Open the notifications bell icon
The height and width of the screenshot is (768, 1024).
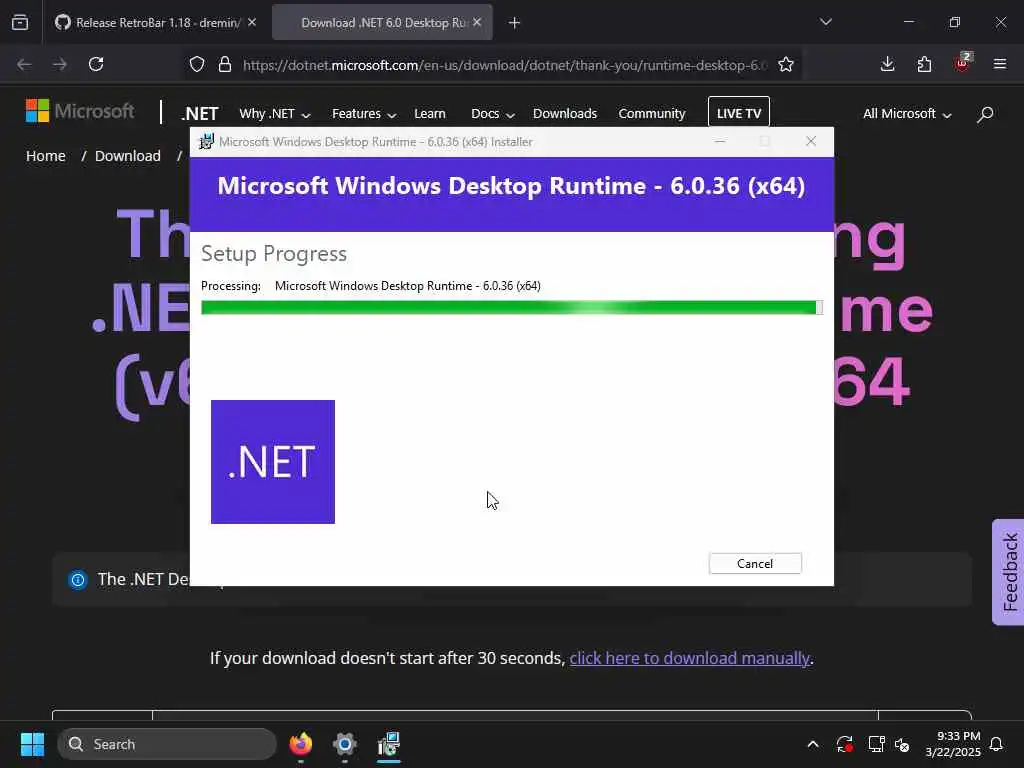pos(997,744)
